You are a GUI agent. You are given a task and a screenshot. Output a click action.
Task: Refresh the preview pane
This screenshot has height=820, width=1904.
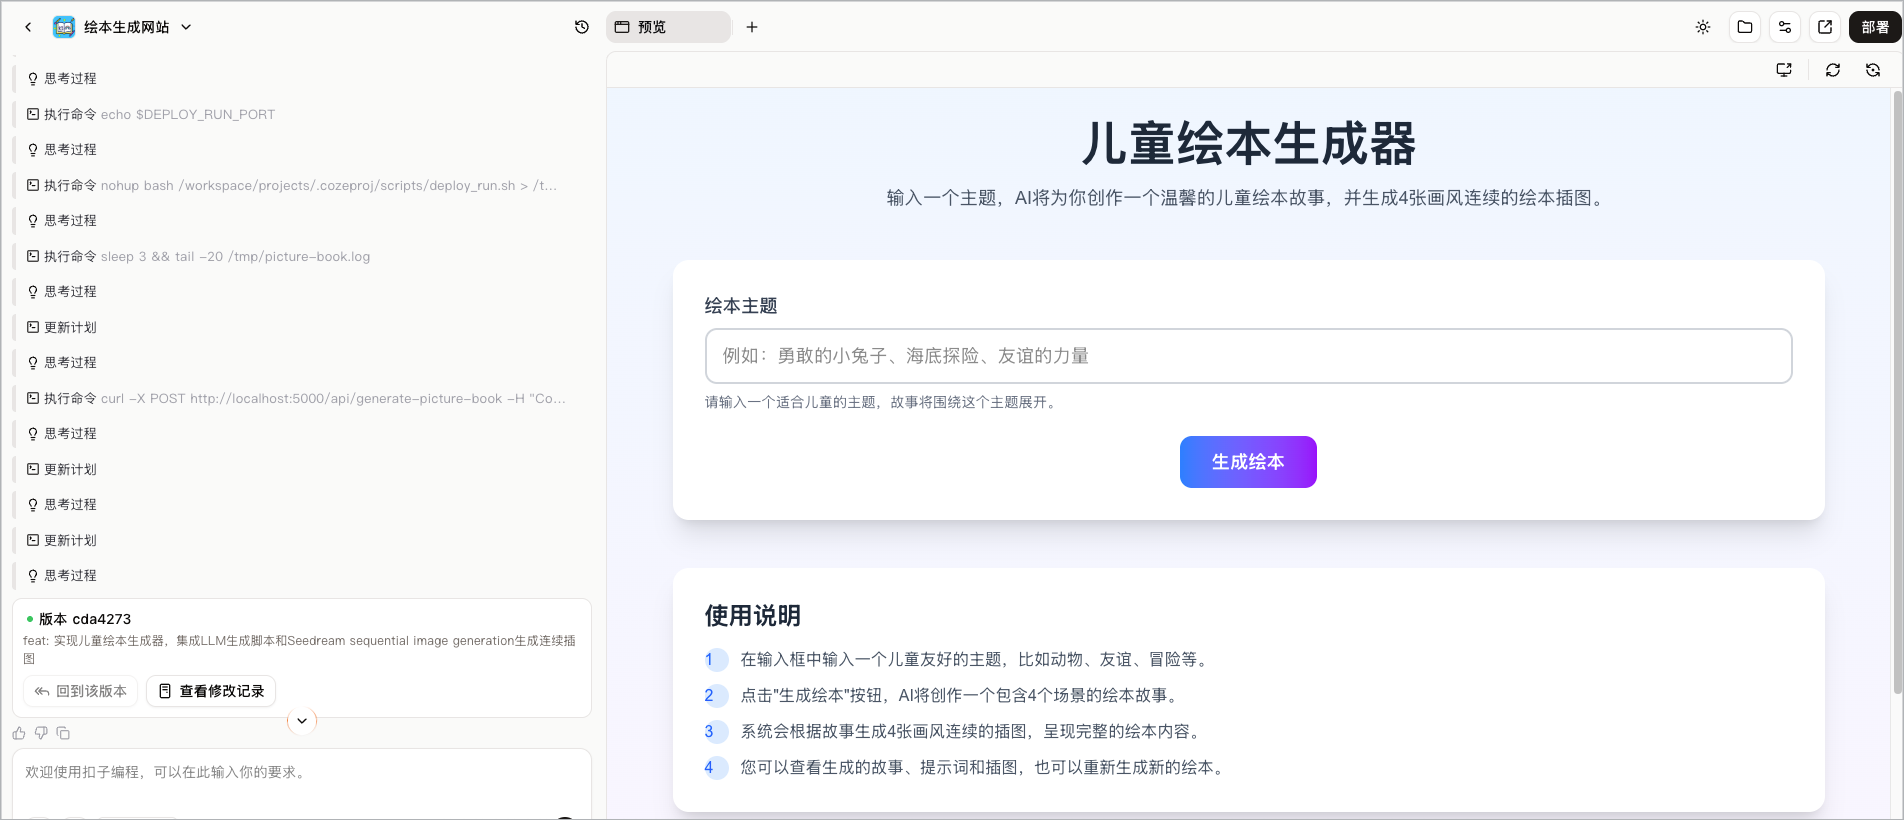pos(1833,70)
